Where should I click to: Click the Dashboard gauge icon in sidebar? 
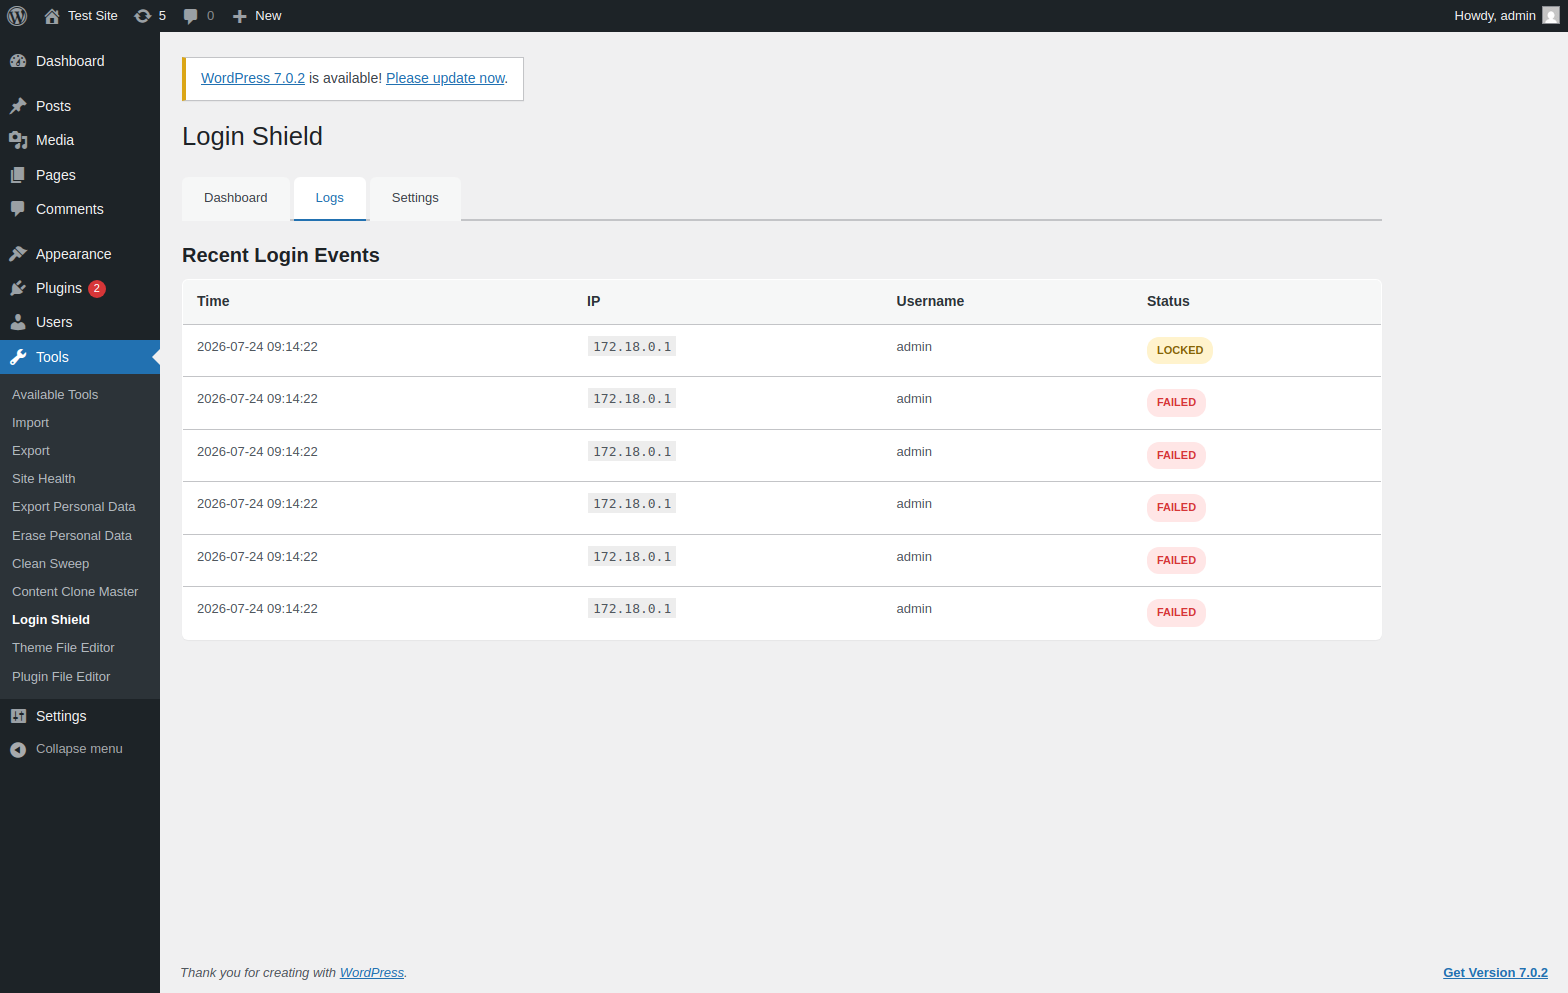[x=18, y=61]
